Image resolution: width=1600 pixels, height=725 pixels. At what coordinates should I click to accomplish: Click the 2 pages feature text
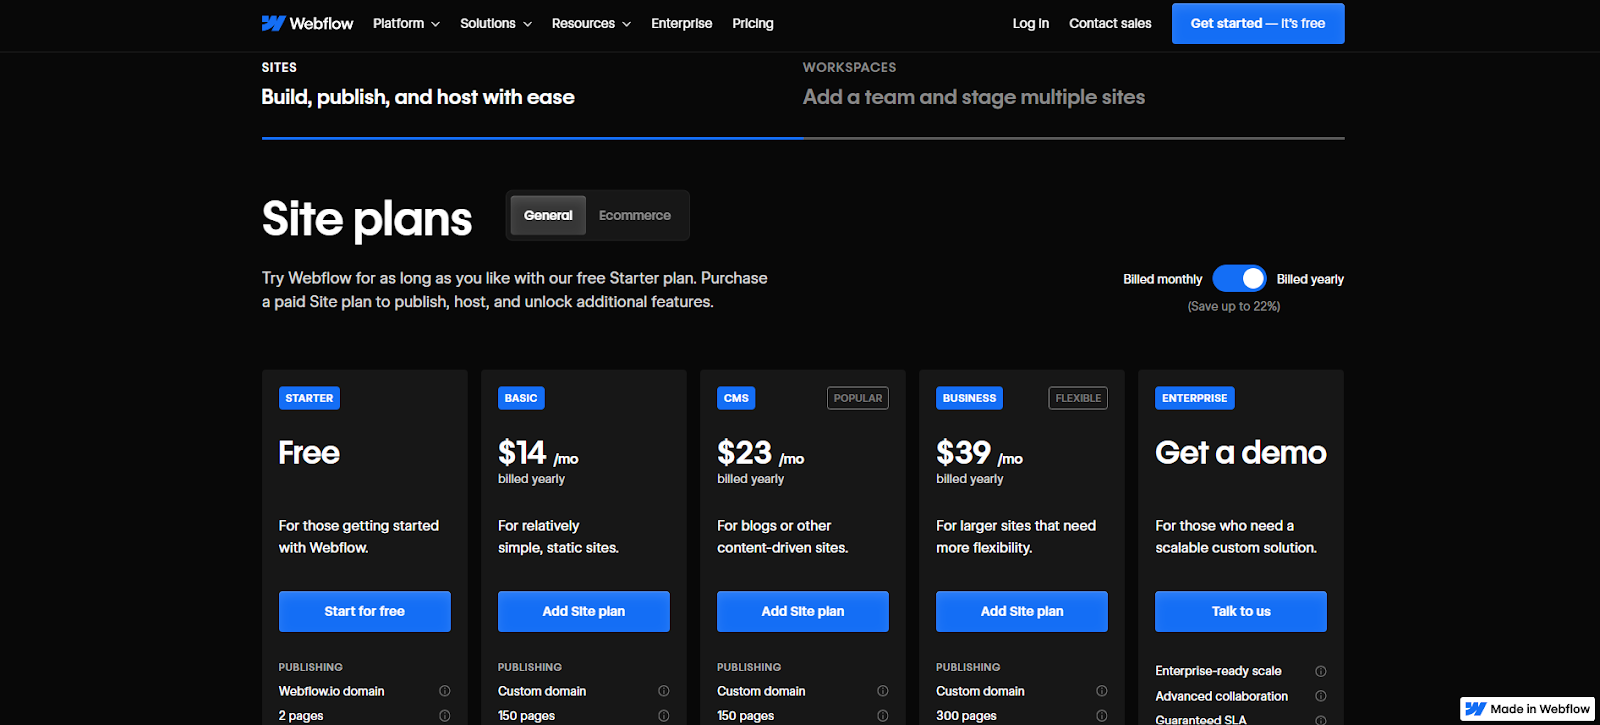[x=301, y=716]
